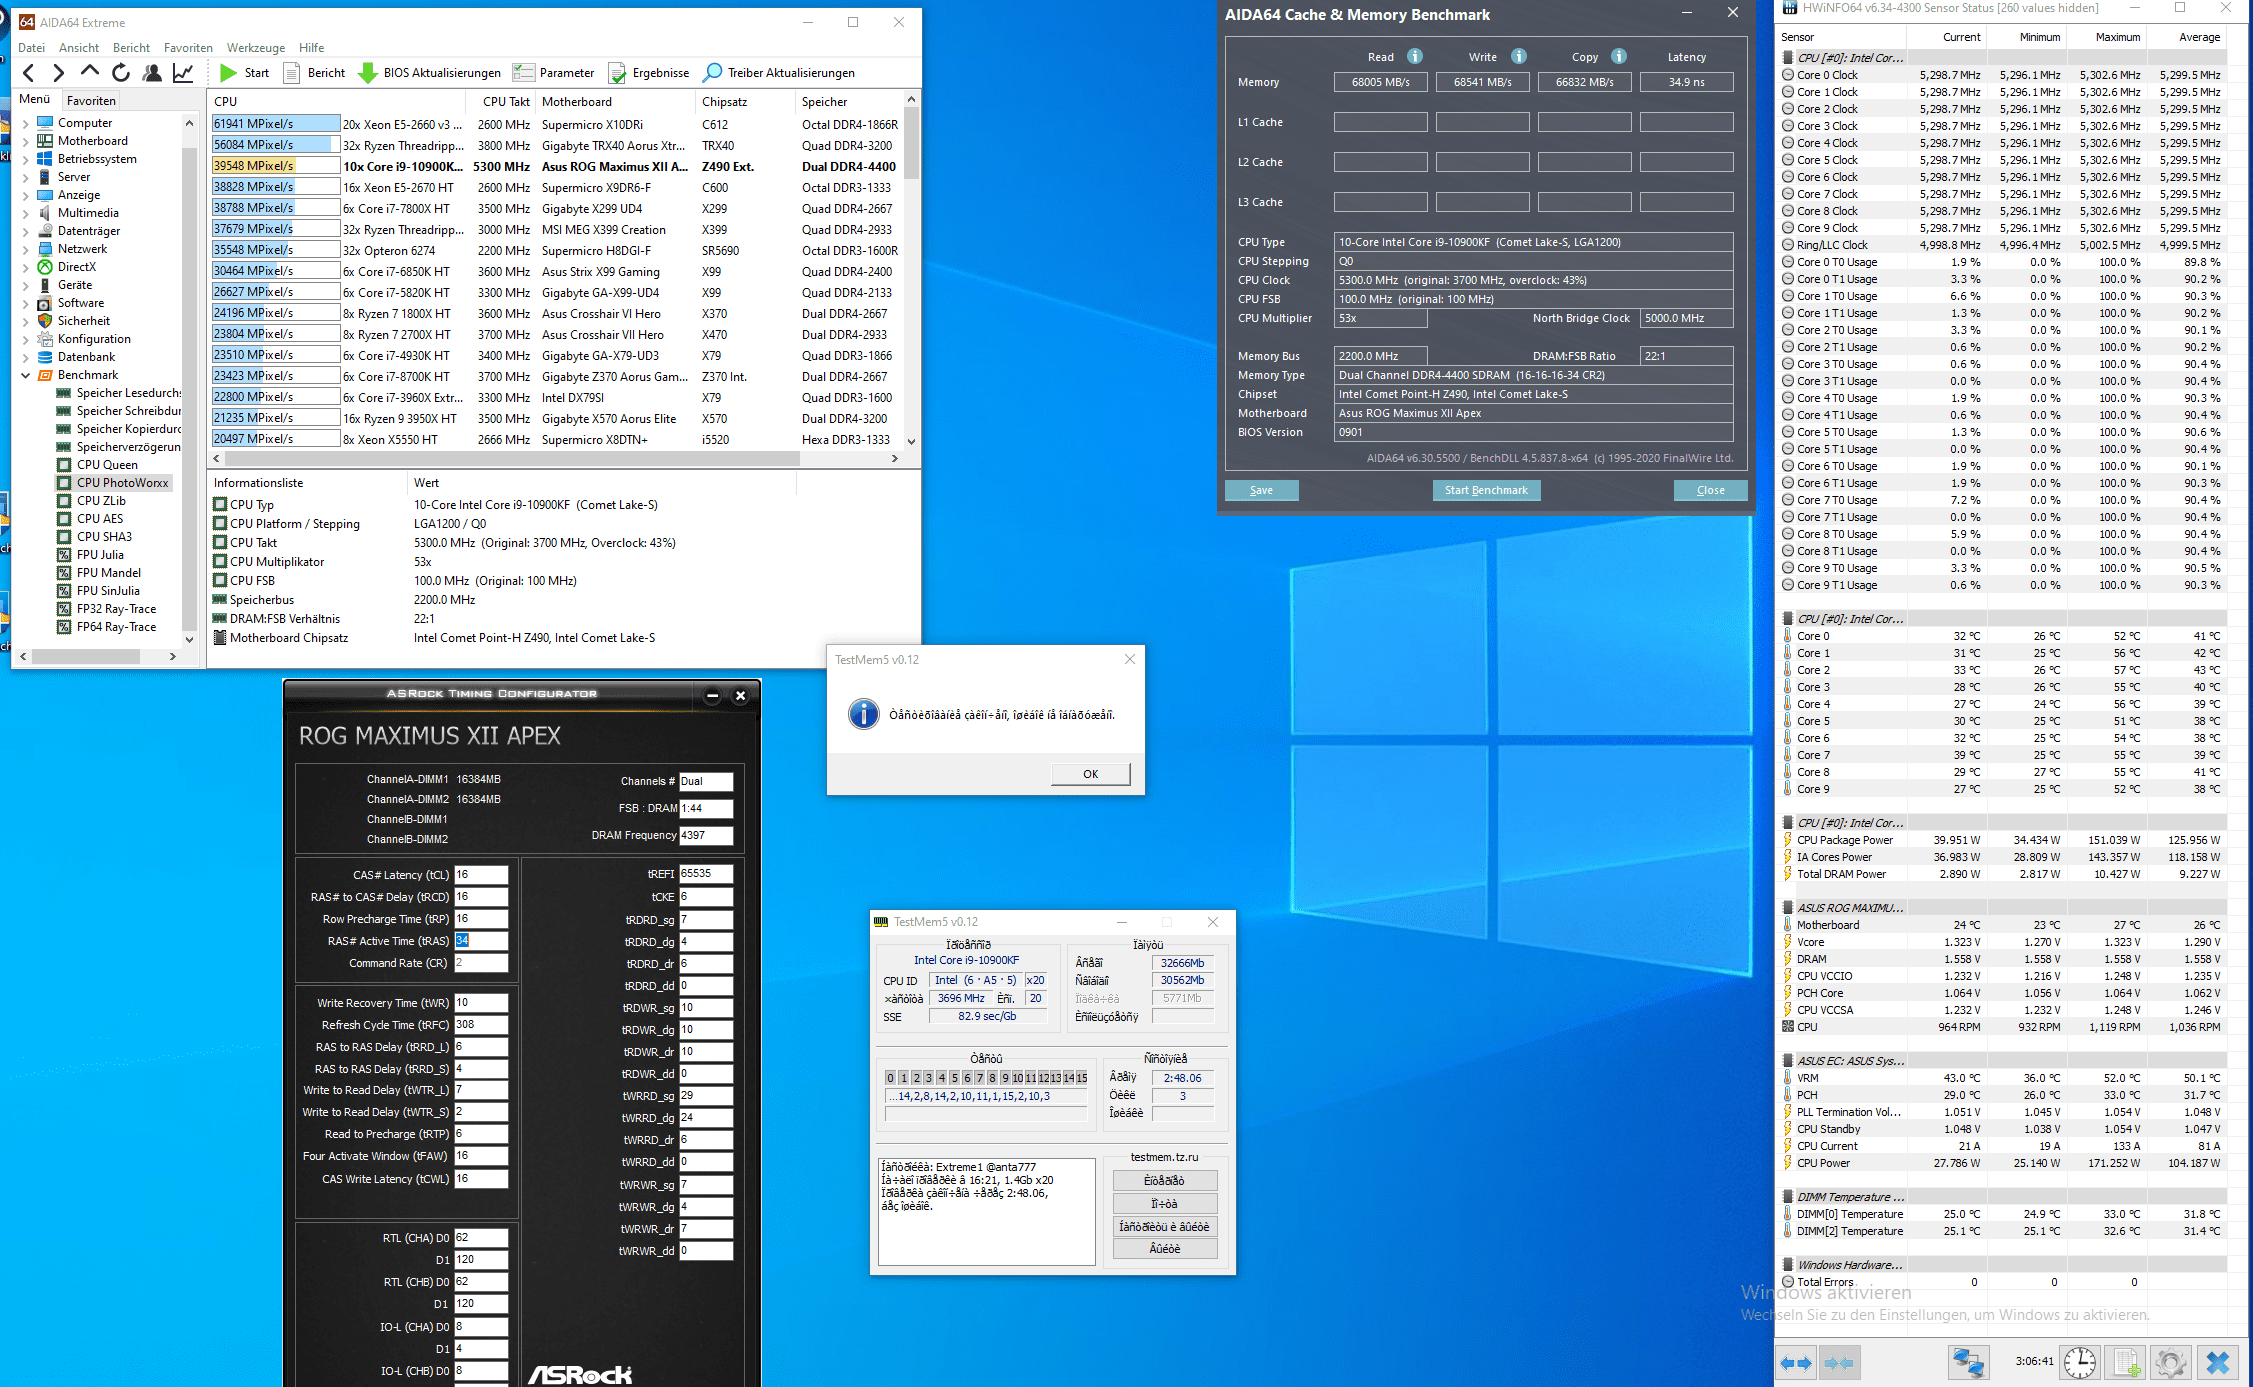Toggle CPU Multiplikator checkbox
This screenshot has height=1387, width=2253.
point(220,562)
